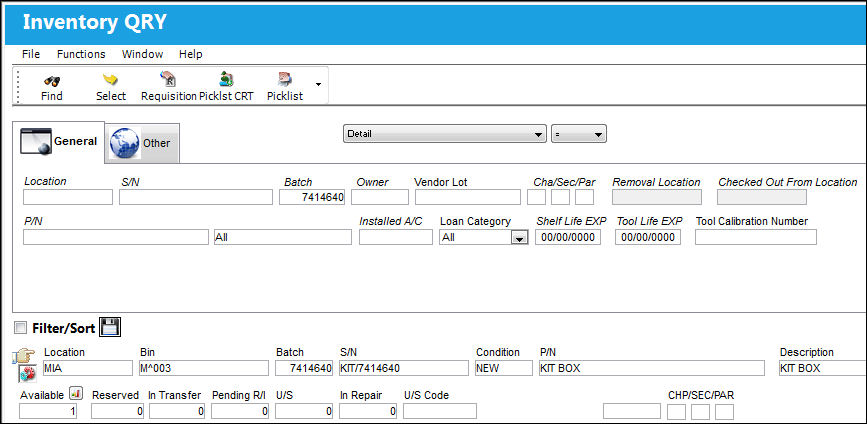Expand toolbar overflow arrow after Picklist

[x=318, y=85]
